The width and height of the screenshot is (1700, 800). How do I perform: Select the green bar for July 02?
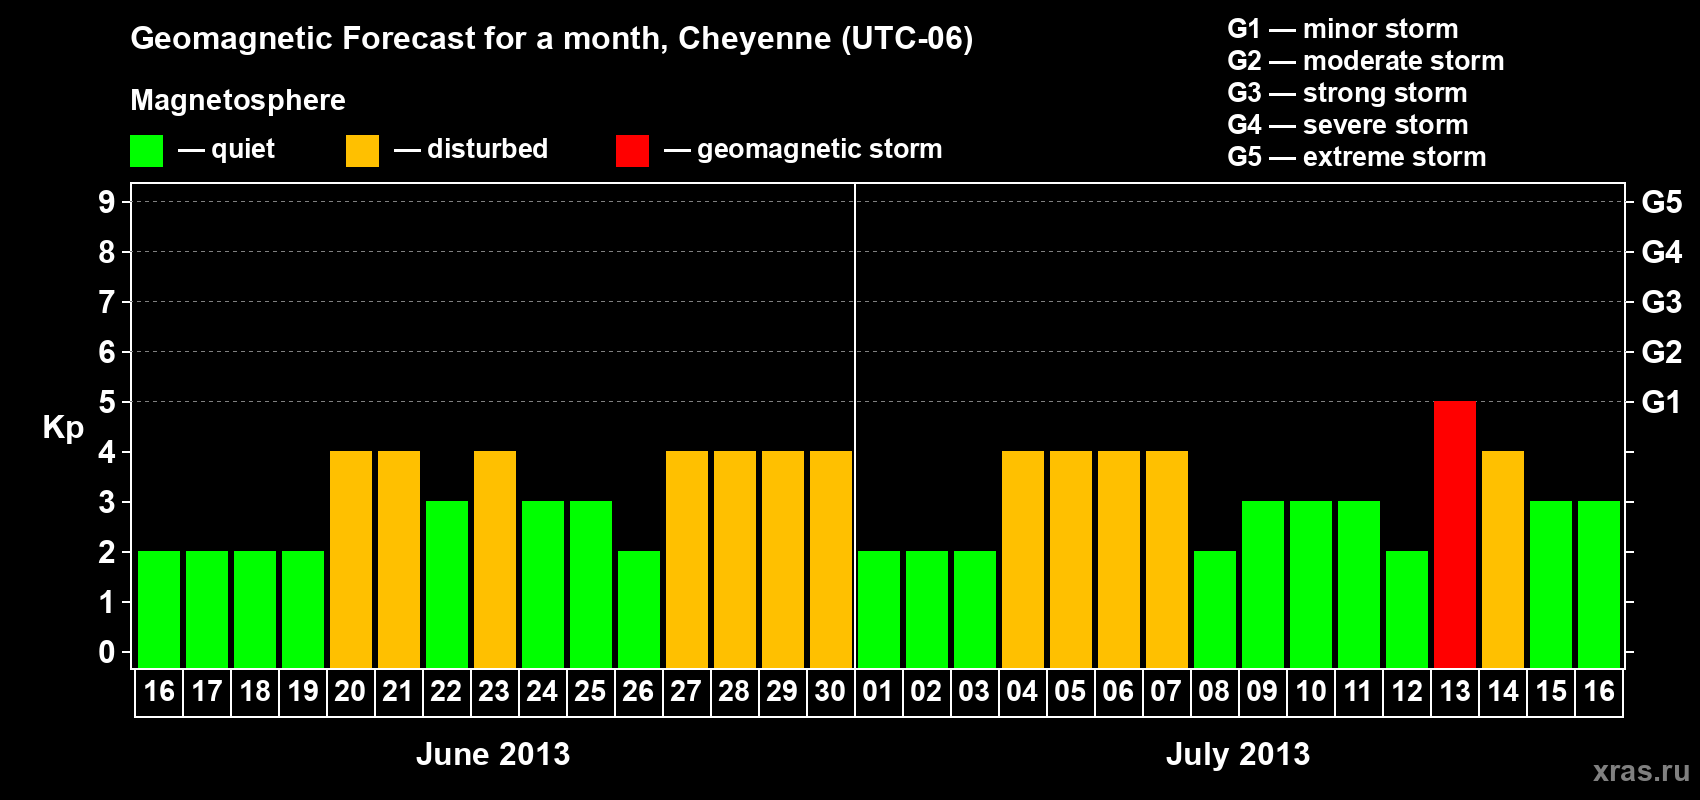[927, 609]
